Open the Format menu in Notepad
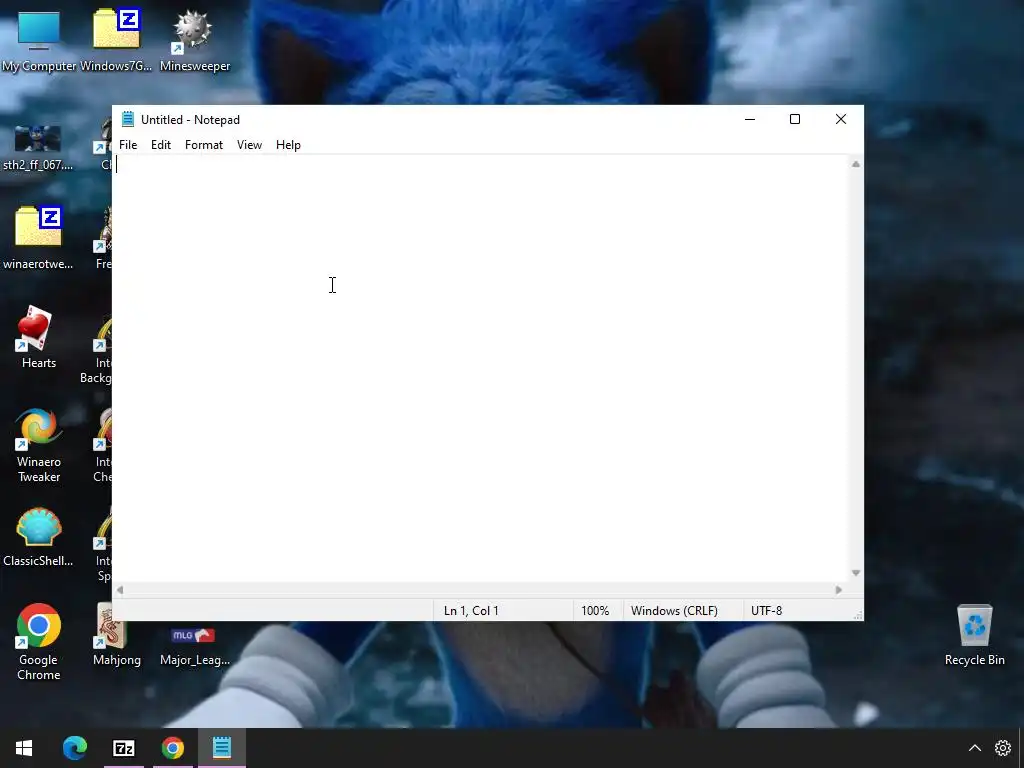1024x768 pixels. tap(204, 145)
